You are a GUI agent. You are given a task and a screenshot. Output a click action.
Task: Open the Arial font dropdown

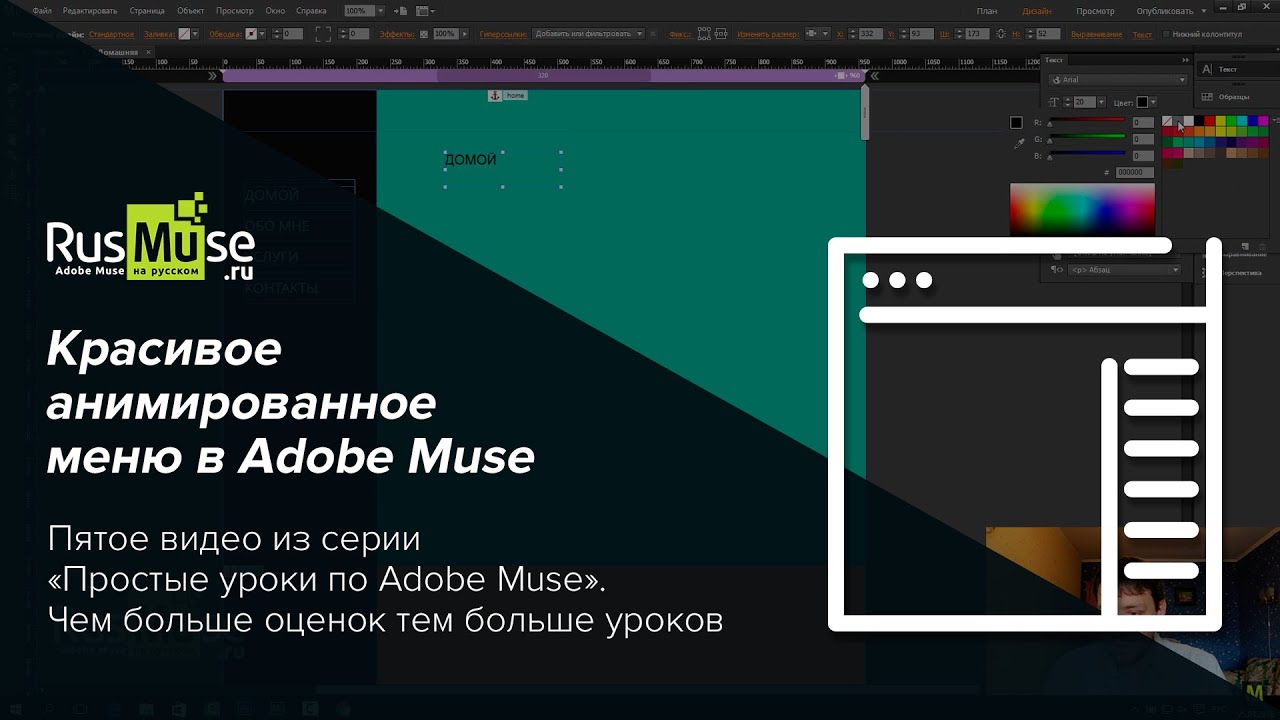(1117, 80)
